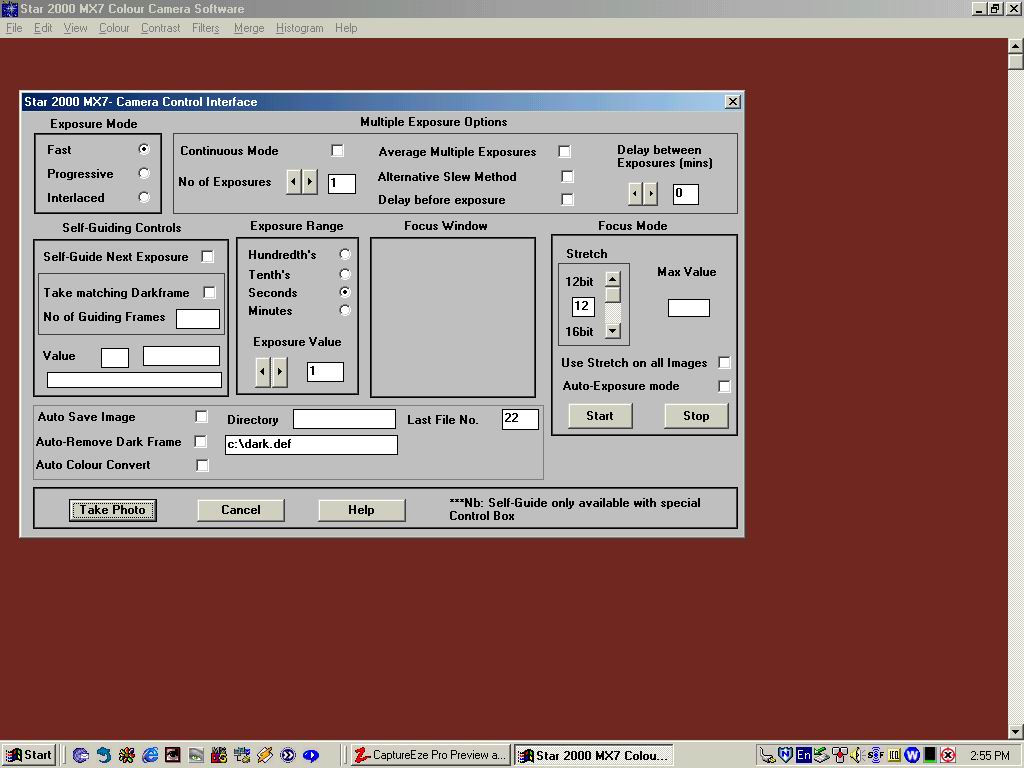Screen dimensions: 1024x768
Task: Launch the ICQ flower icon in quick launch
Action: (x=127, y=755)
